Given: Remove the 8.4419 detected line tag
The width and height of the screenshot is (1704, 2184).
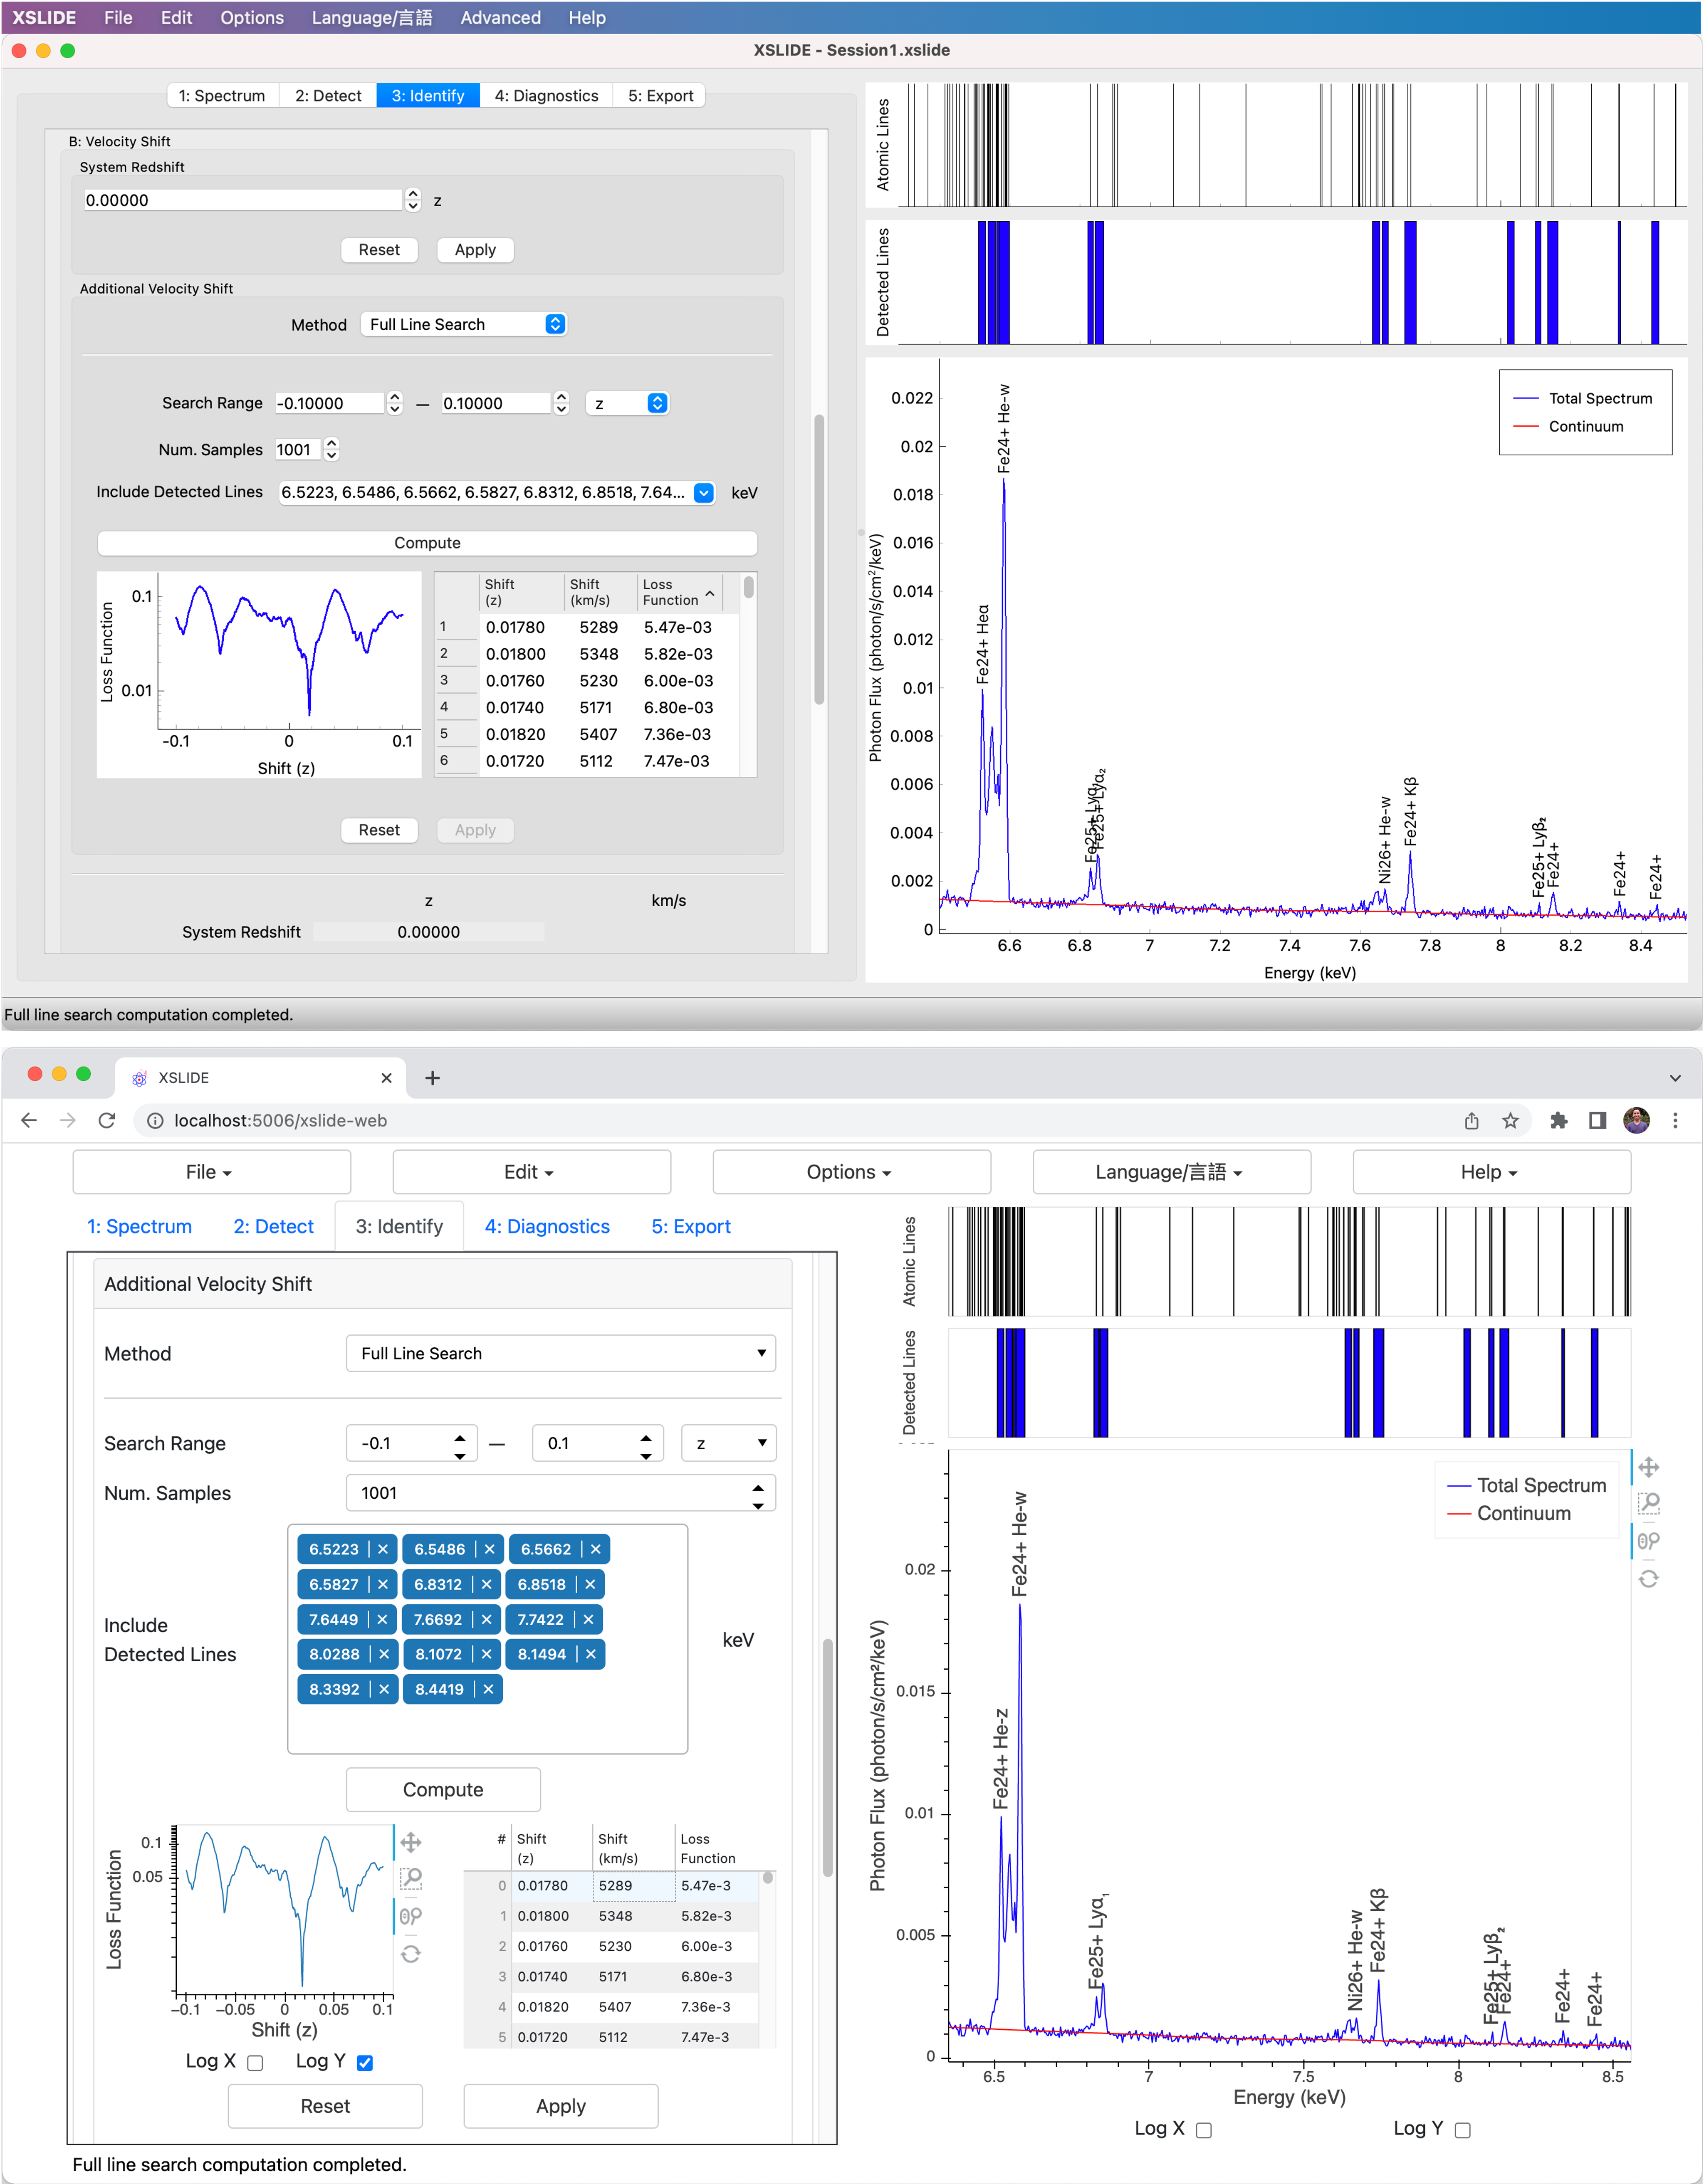Looking at the screenshot, I should click(488, 1689).
